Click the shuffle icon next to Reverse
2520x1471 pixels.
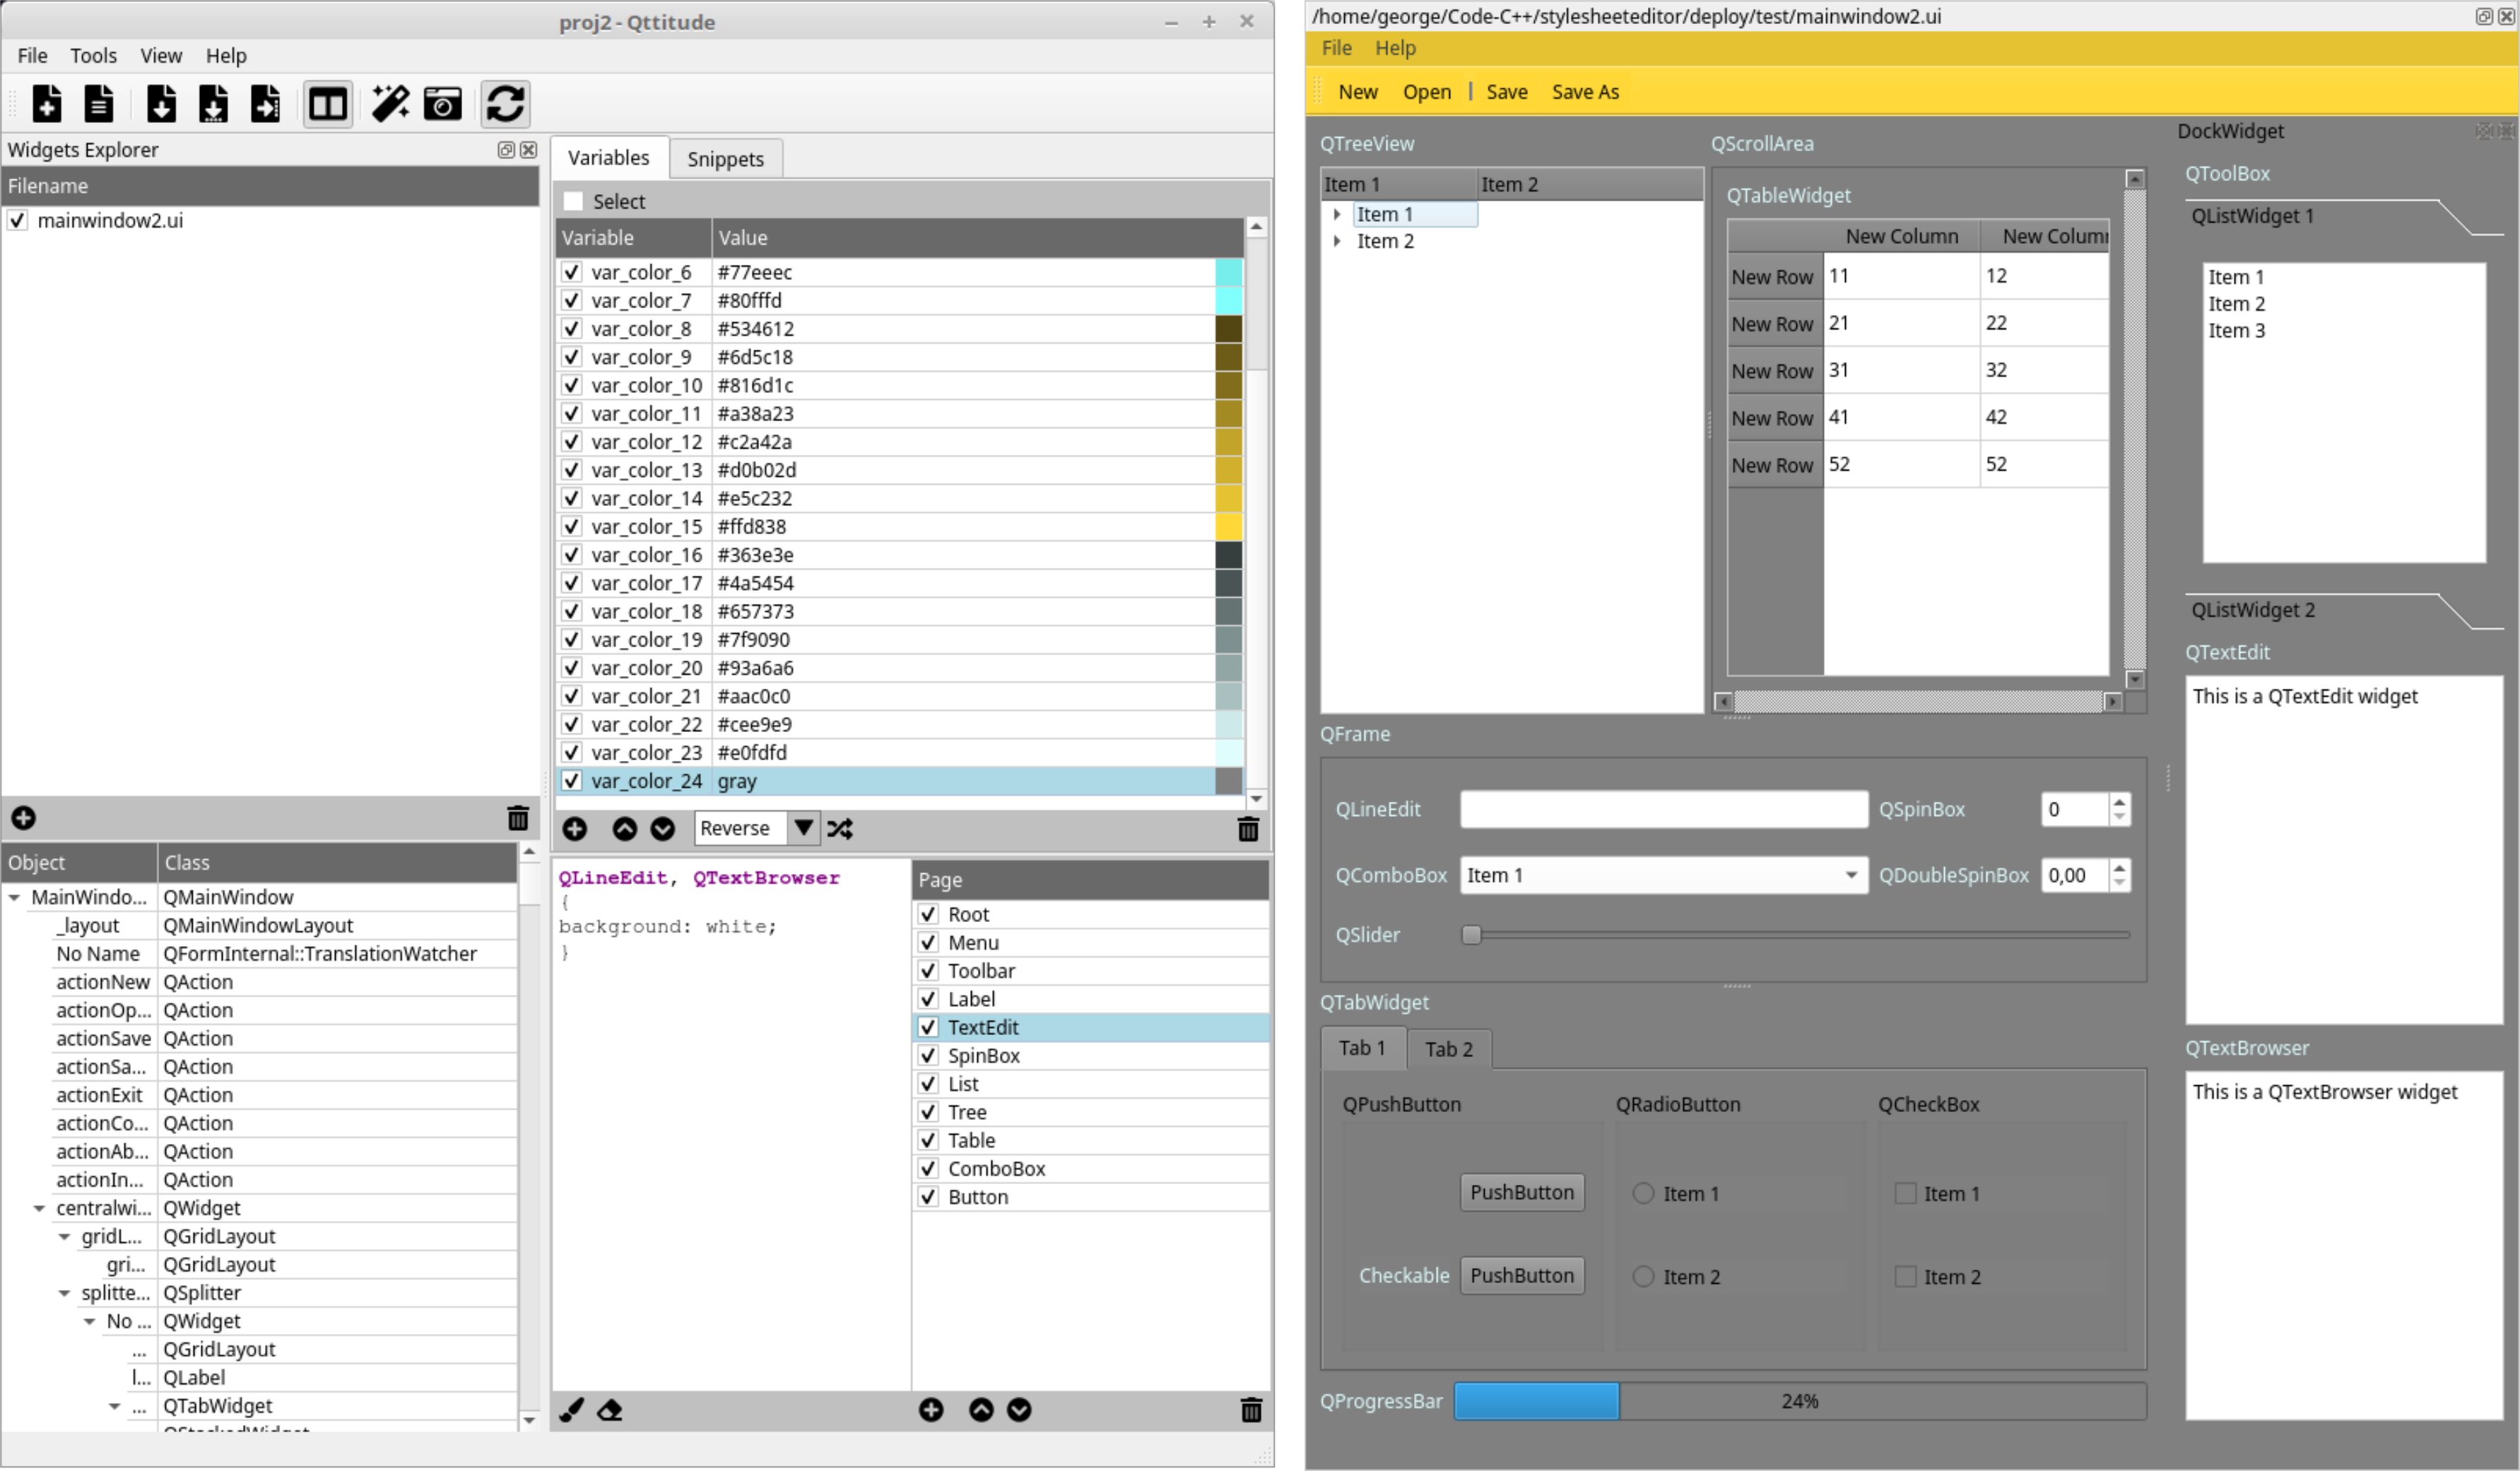tap(840, 829)
